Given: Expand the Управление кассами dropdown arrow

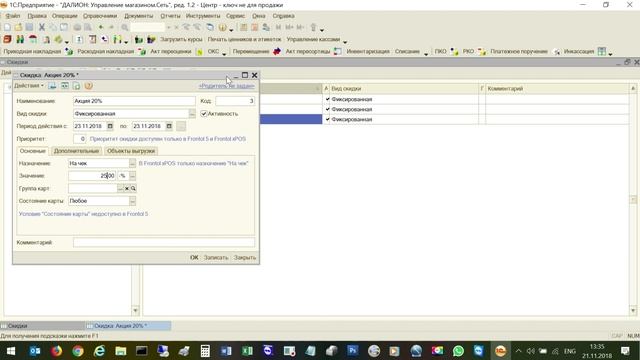Looking at the screenshot, I should [x=345, y=41].
